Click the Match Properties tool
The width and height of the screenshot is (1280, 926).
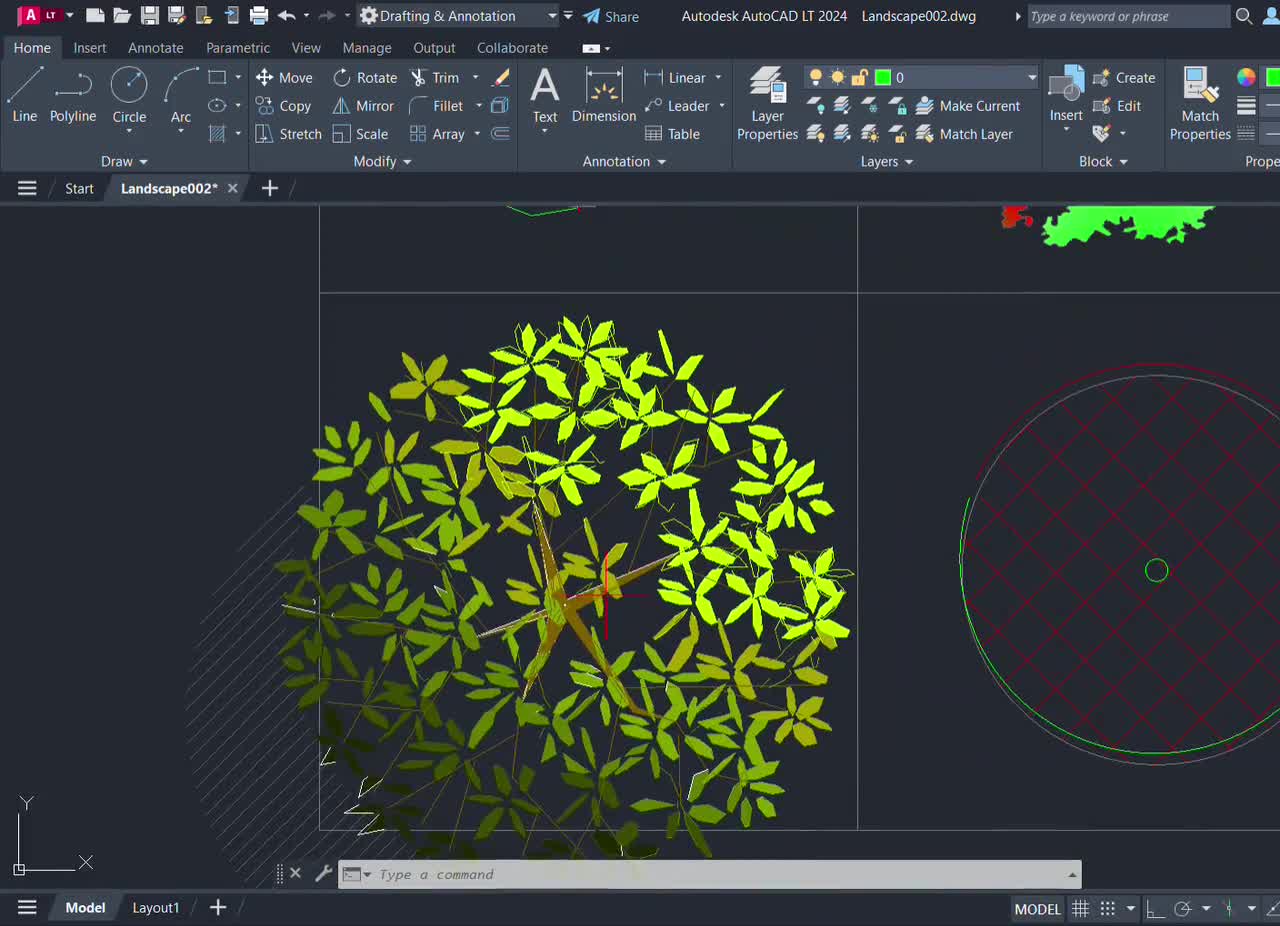coord(1199,104)
